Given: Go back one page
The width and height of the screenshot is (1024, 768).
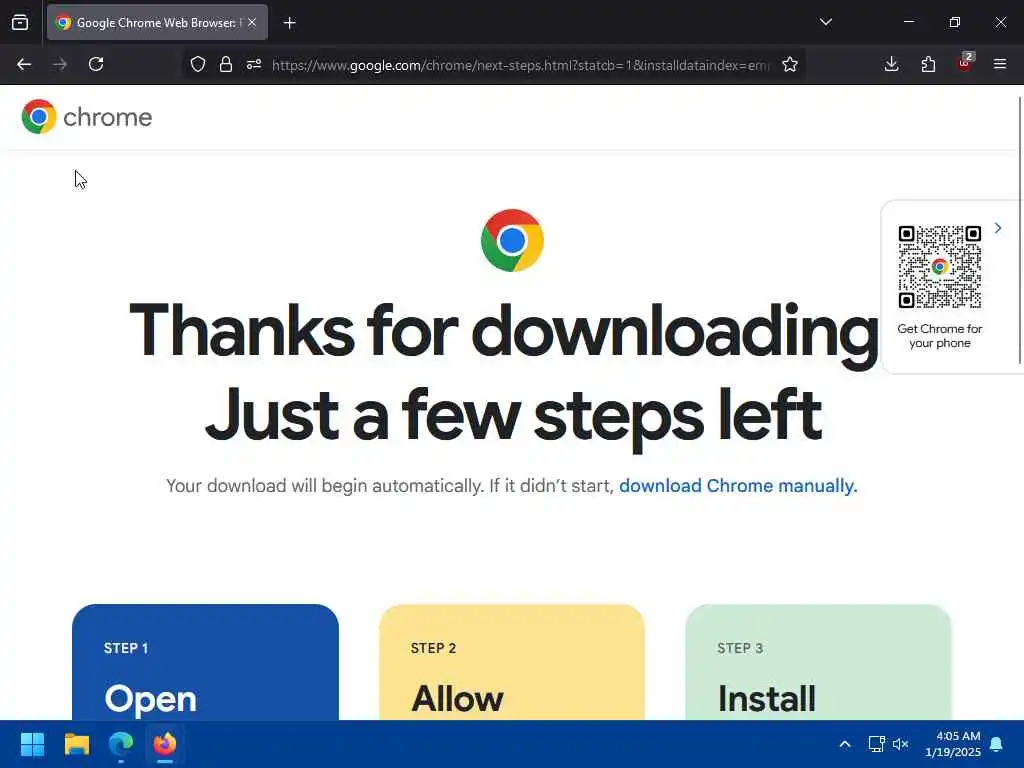Looking at the screenshot, I should (24, 64).
